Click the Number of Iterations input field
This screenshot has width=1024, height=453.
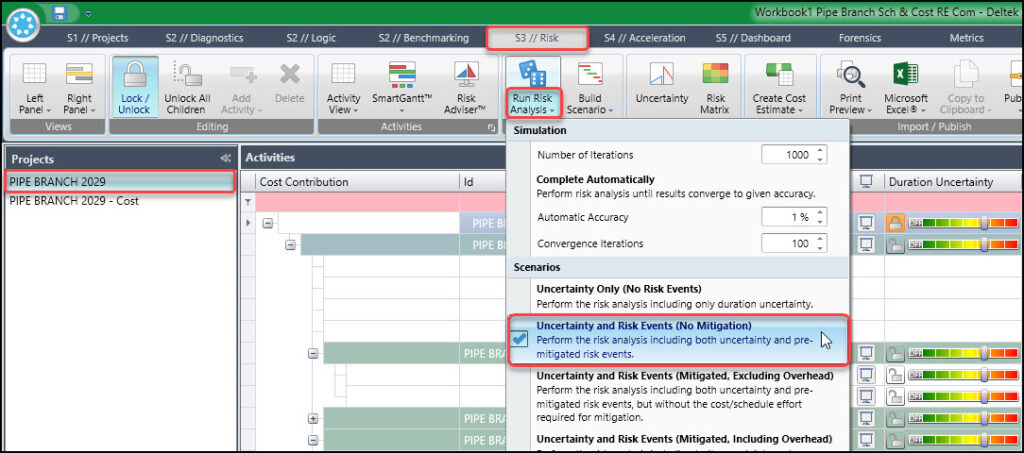788,155
